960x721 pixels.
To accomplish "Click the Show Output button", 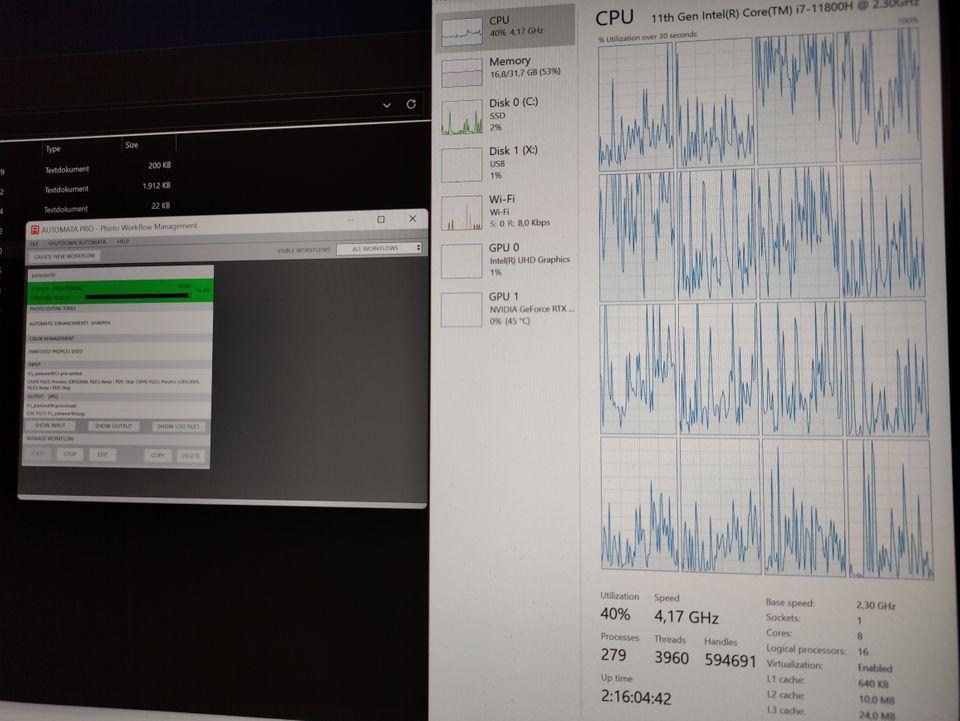I will (113, 426).
